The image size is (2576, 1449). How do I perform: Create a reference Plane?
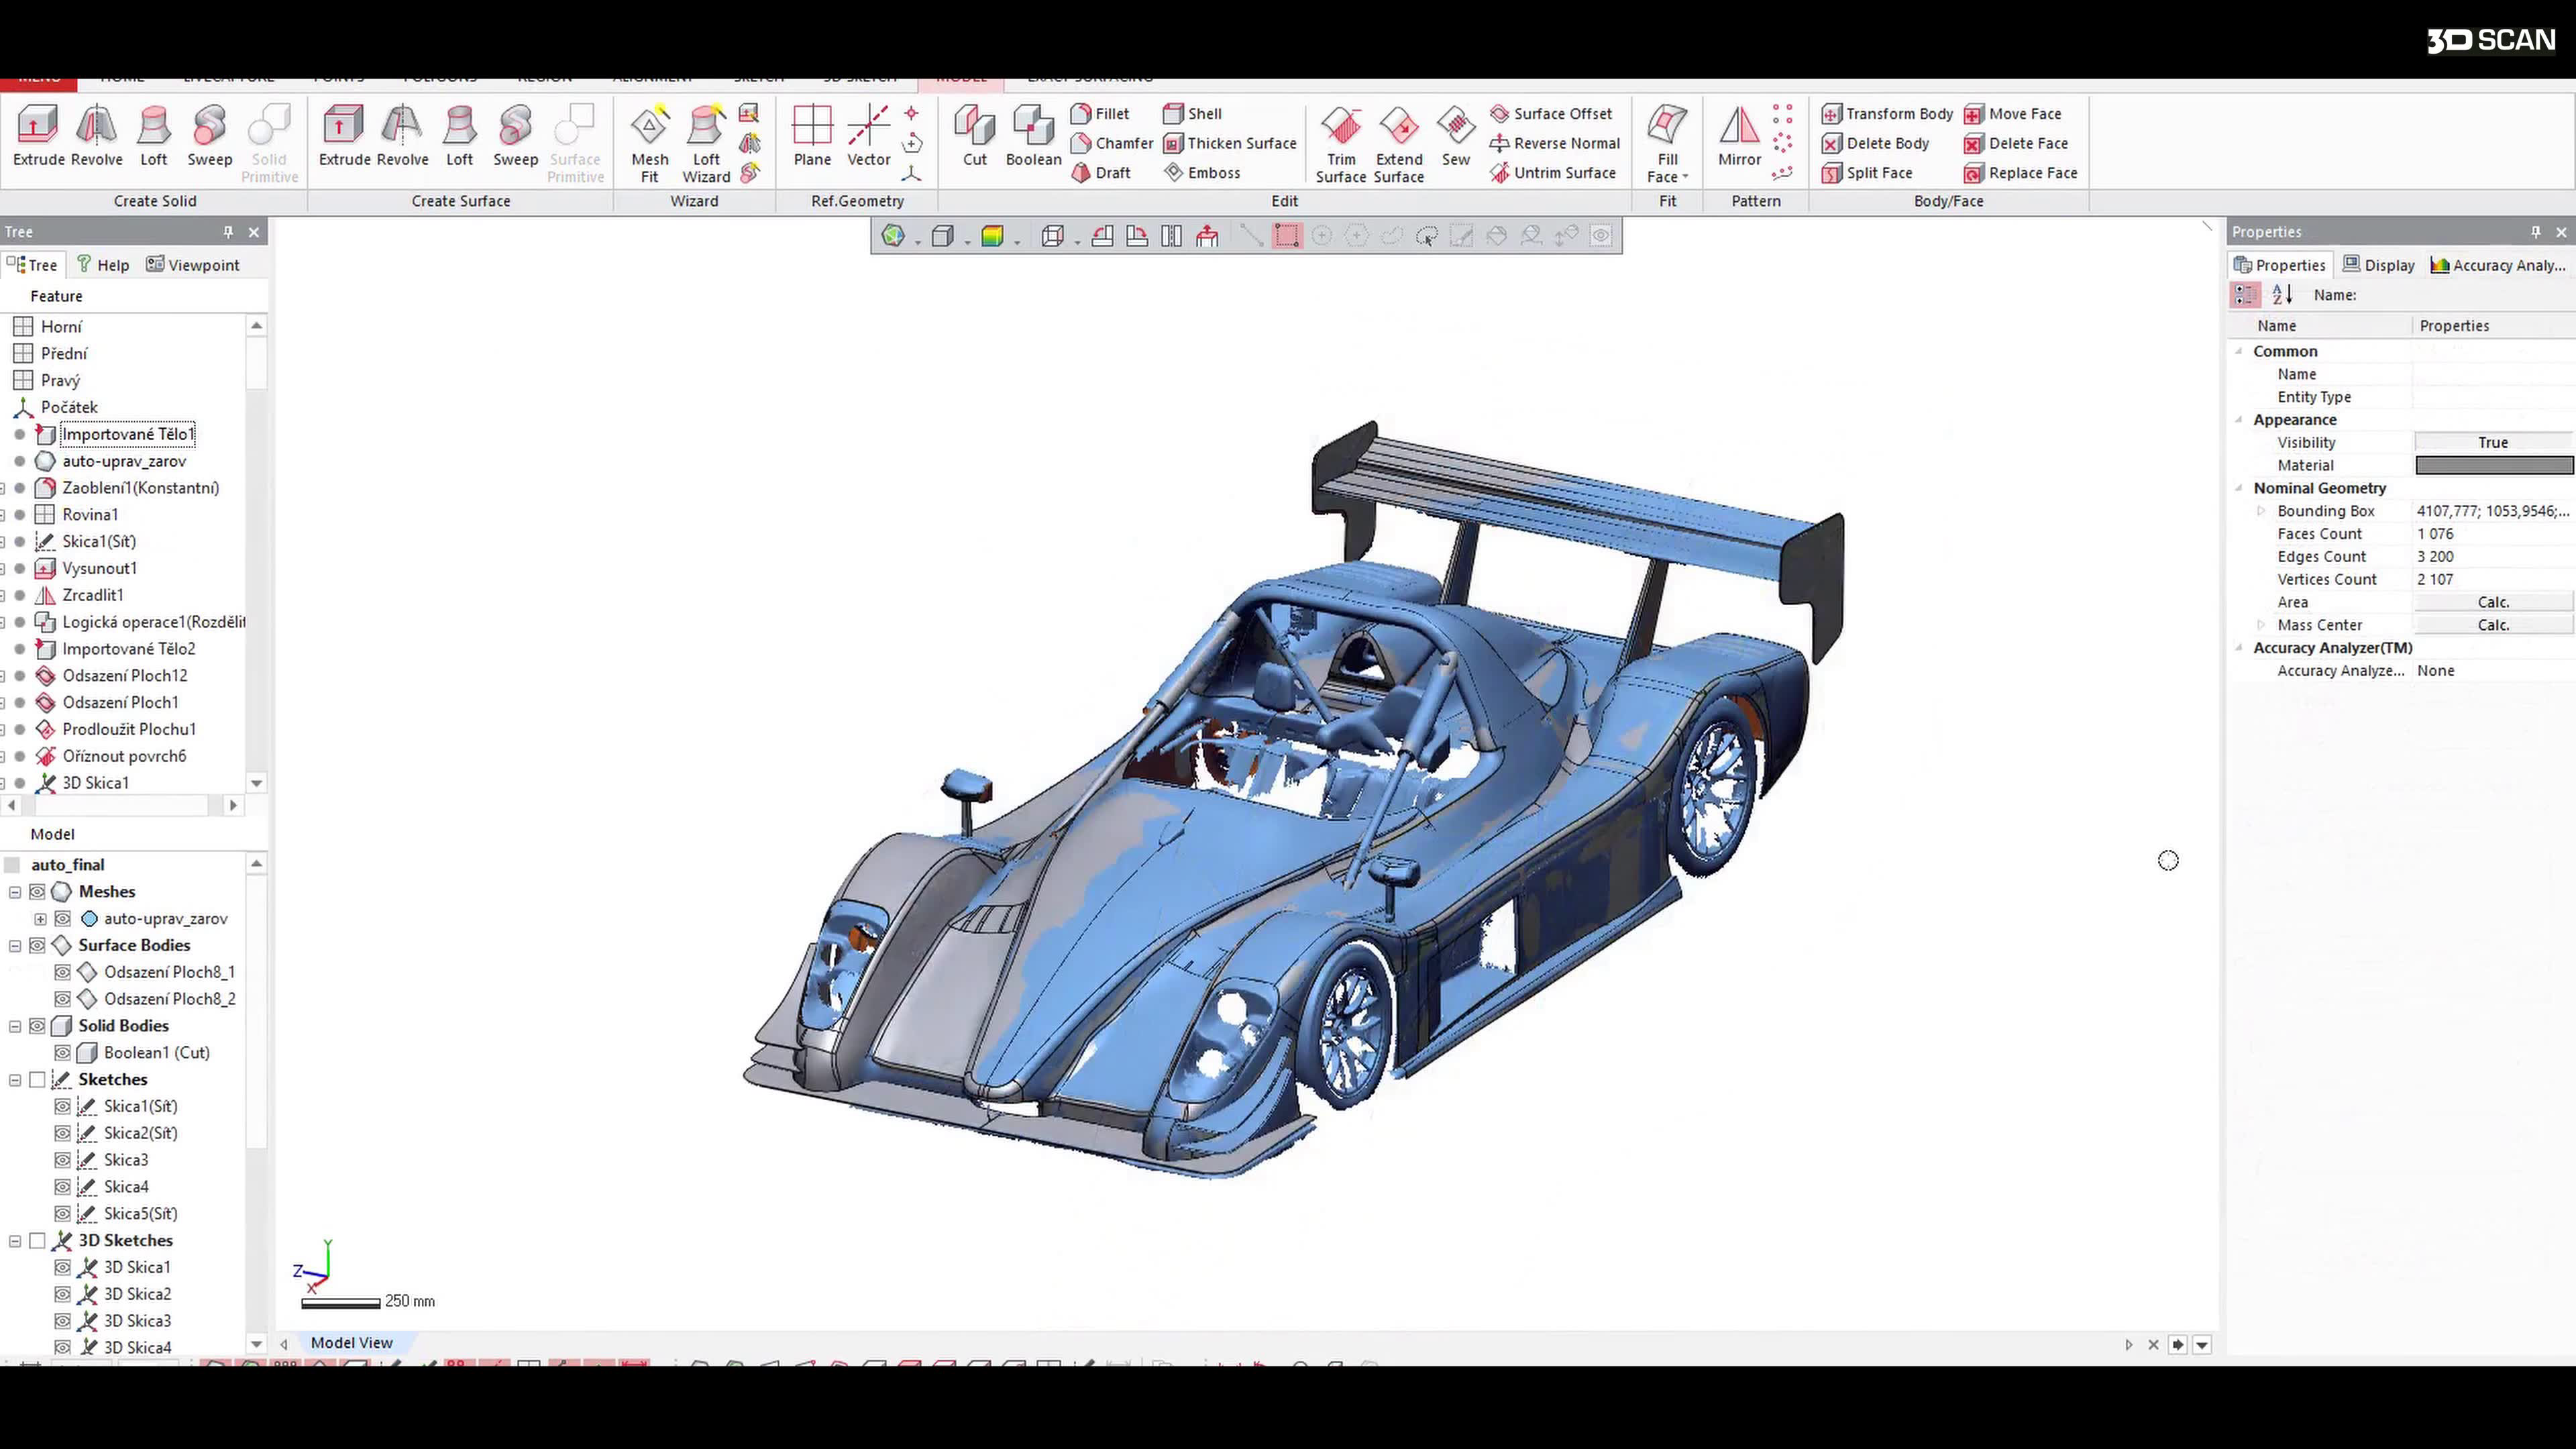tap(811, 137)
